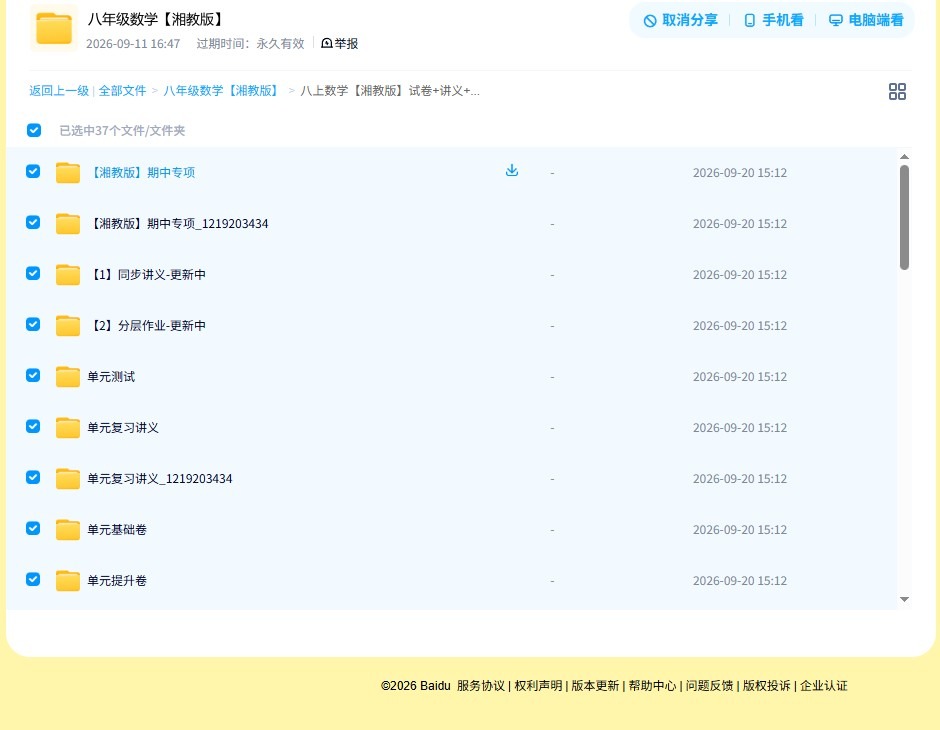Click folder icon for 单元复习讲义_1219203434
940x730 pixels.
pyautogui.click(x=68, y=478)
